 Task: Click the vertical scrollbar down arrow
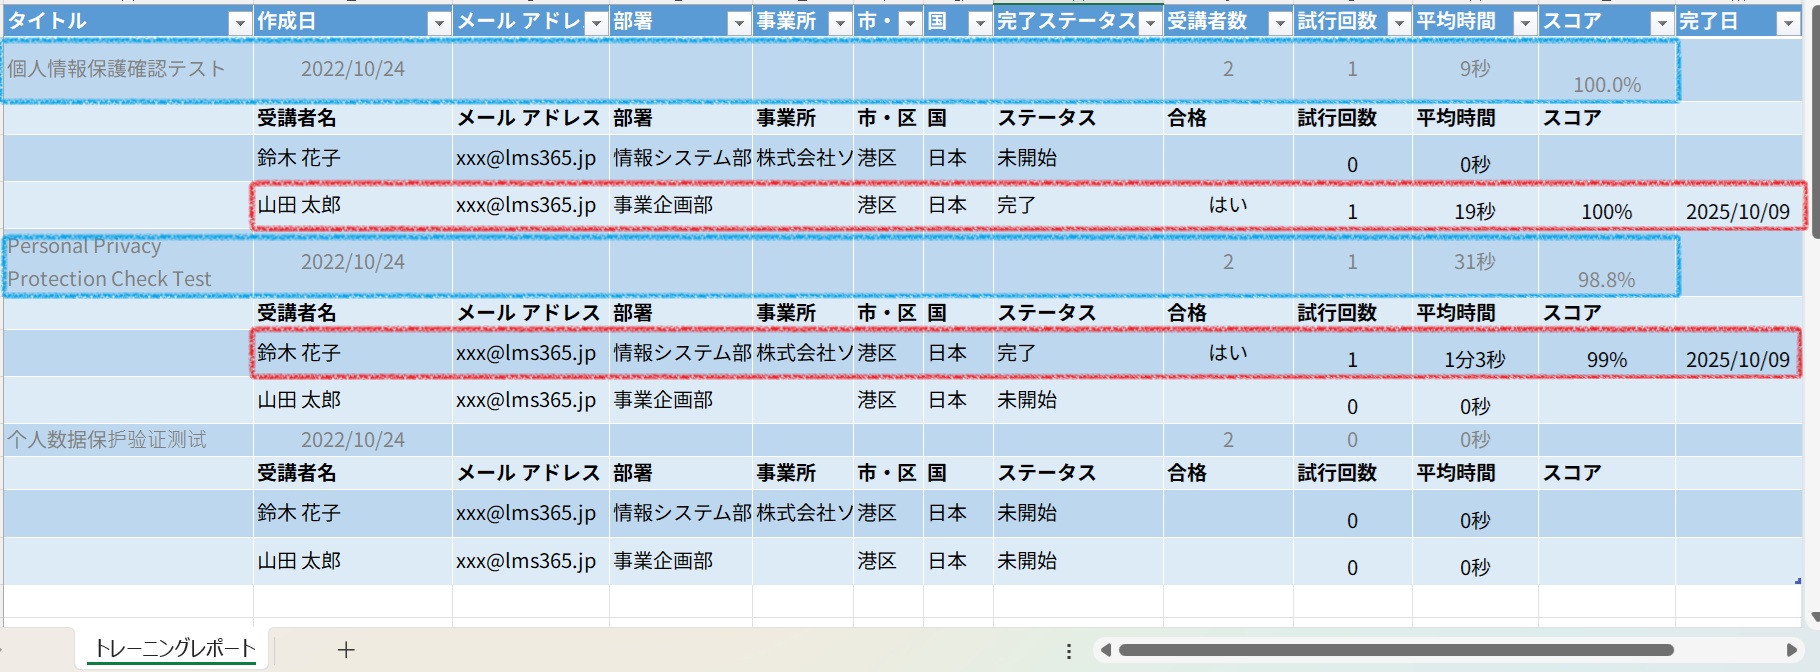click(x=1815, y=617)
